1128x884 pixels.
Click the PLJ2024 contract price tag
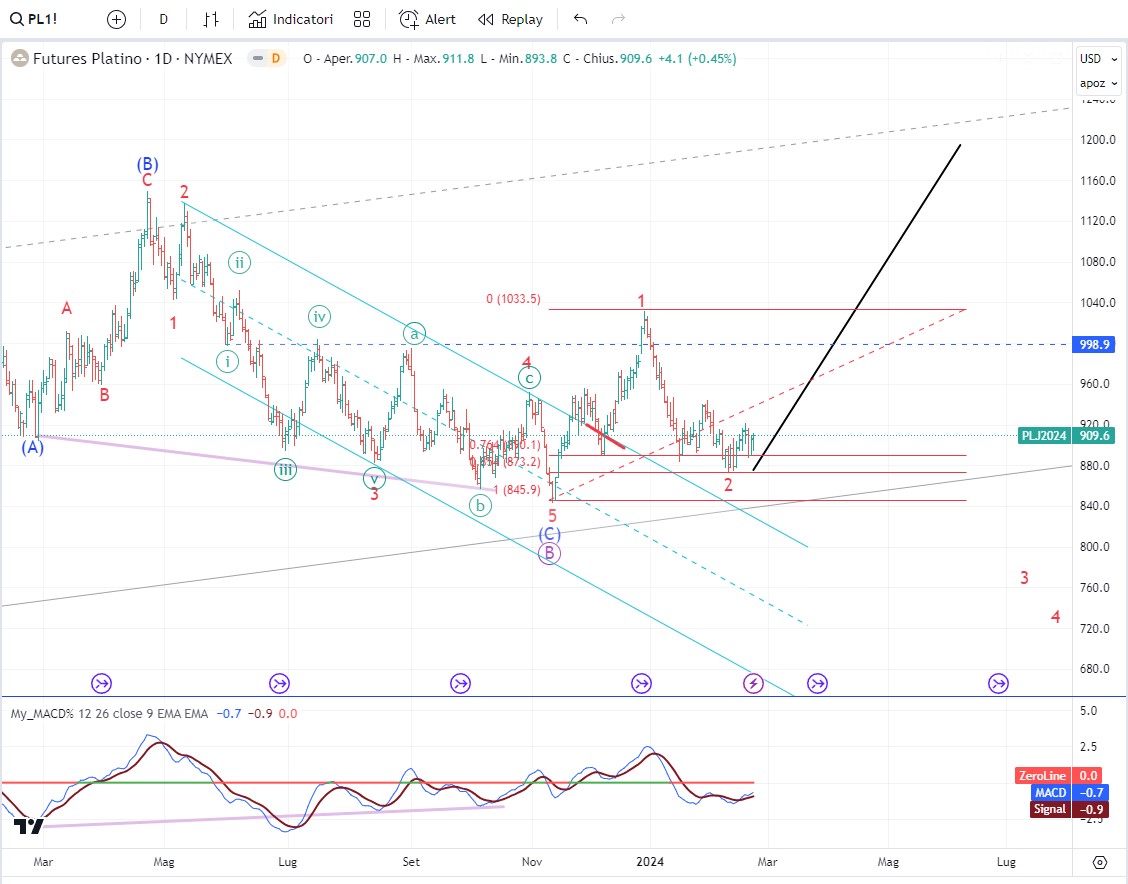tap(1045, 435)
